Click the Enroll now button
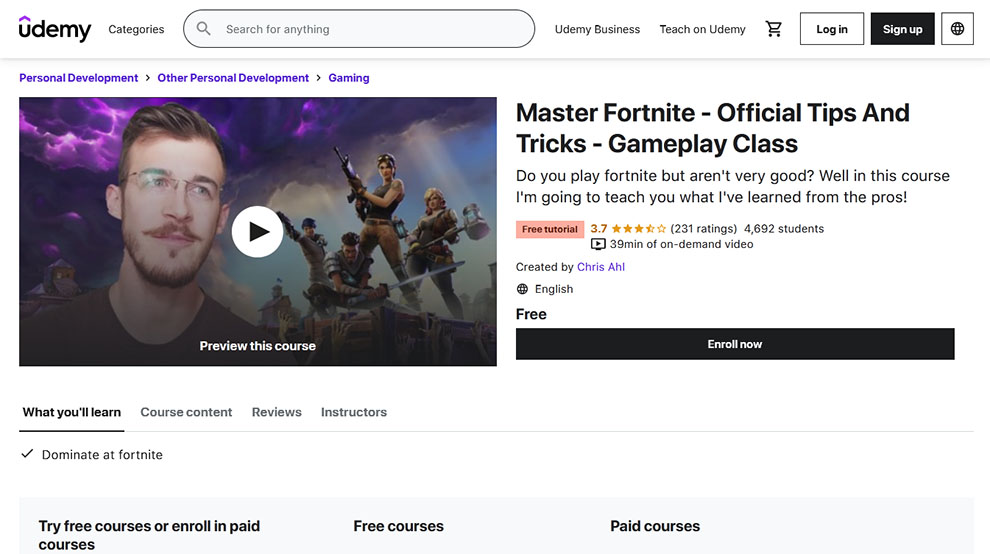This screenshot has width=990, height=554. (x=735, y=344)
